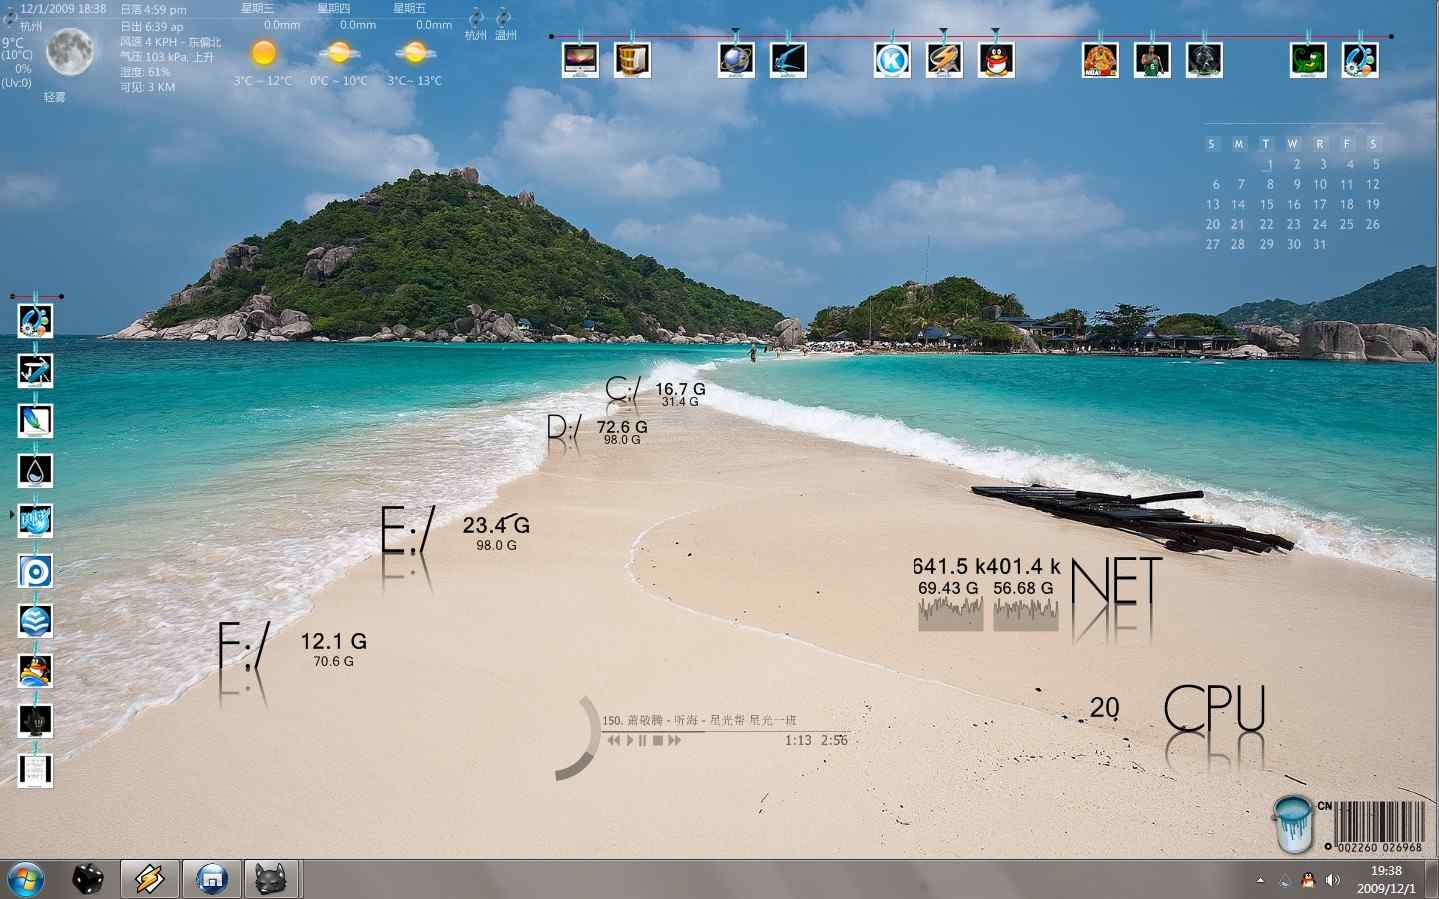Click the Windows Start orb
This screenshot has width=1439, height=899.
[x=25, y=880]
